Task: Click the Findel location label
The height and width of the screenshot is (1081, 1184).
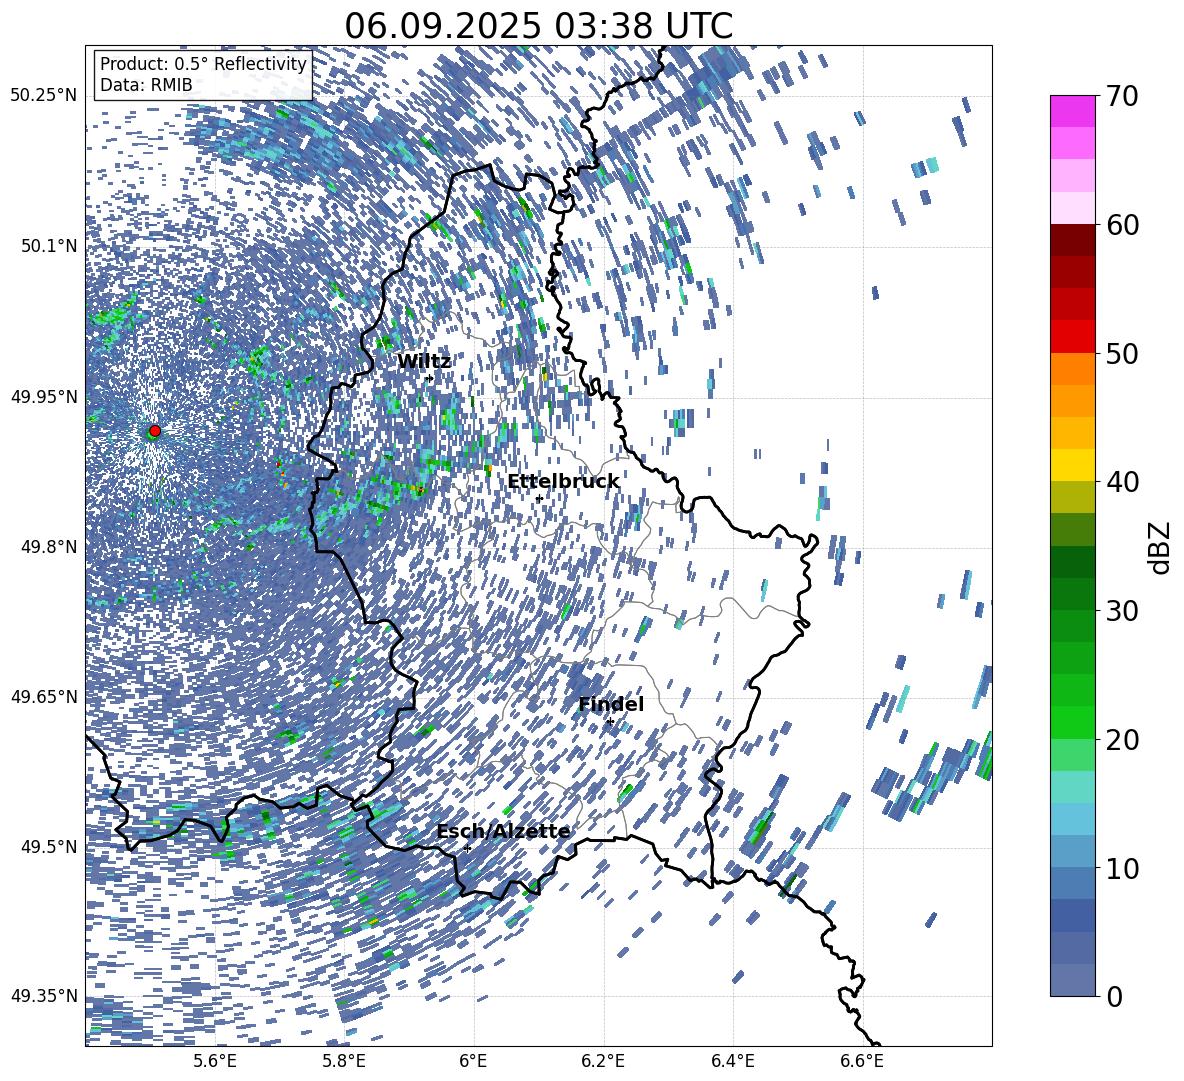Action: point(611,704)
